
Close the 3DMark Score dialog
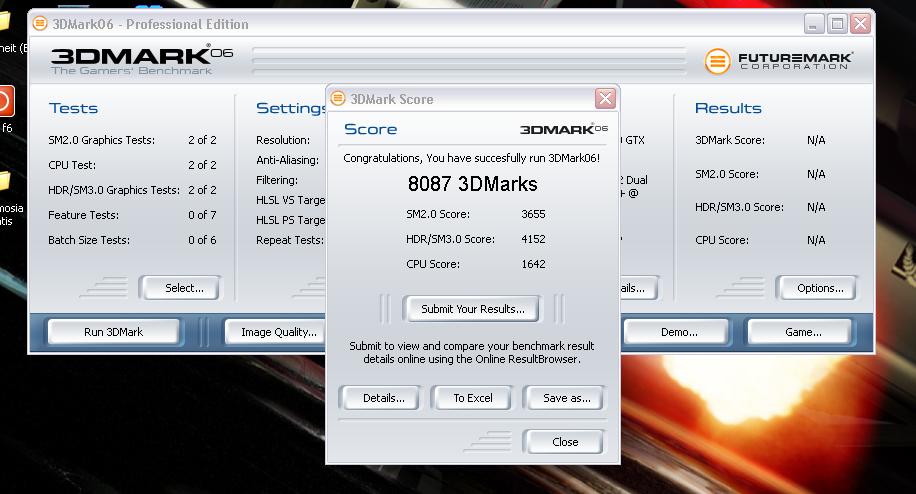564,442
